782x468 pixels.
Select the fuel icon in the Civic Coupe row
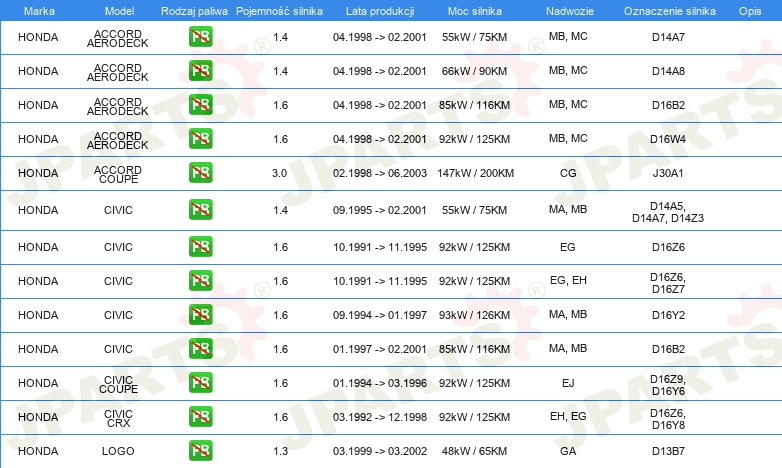tap(200, 382)
